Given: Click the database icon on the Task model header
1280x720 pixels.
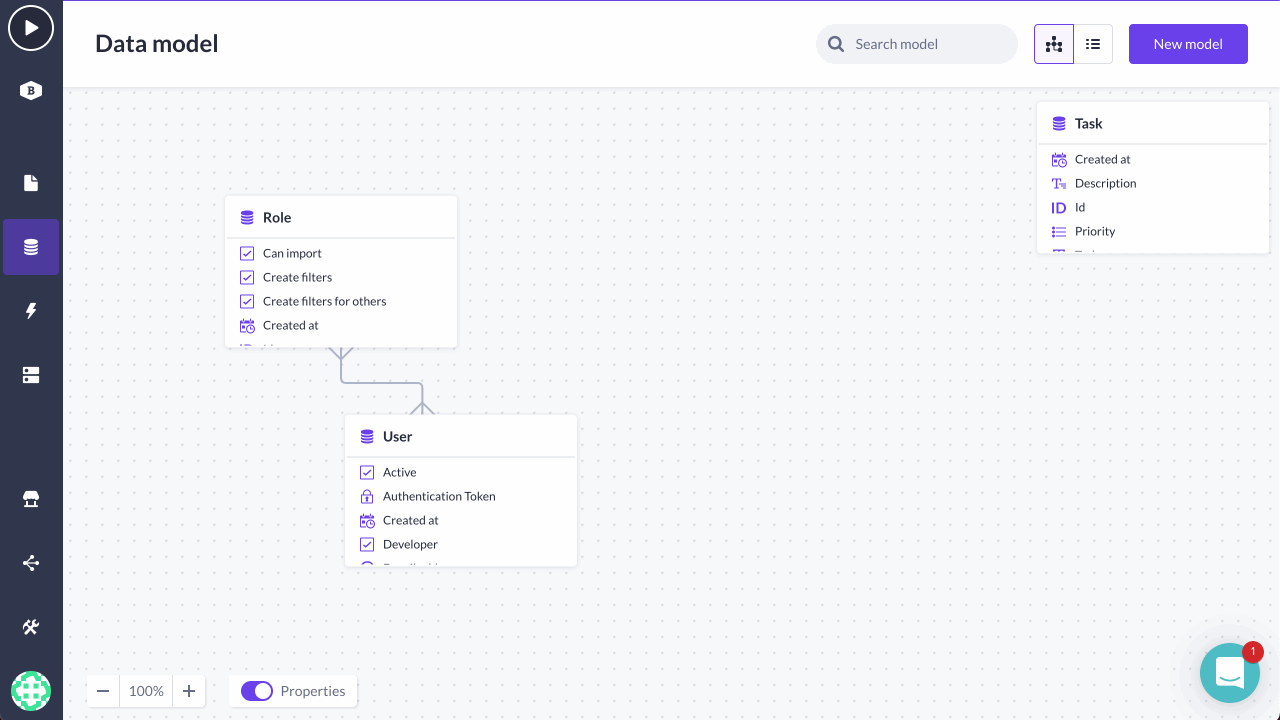Looking at the screenshot, I should pos(1059,123).
